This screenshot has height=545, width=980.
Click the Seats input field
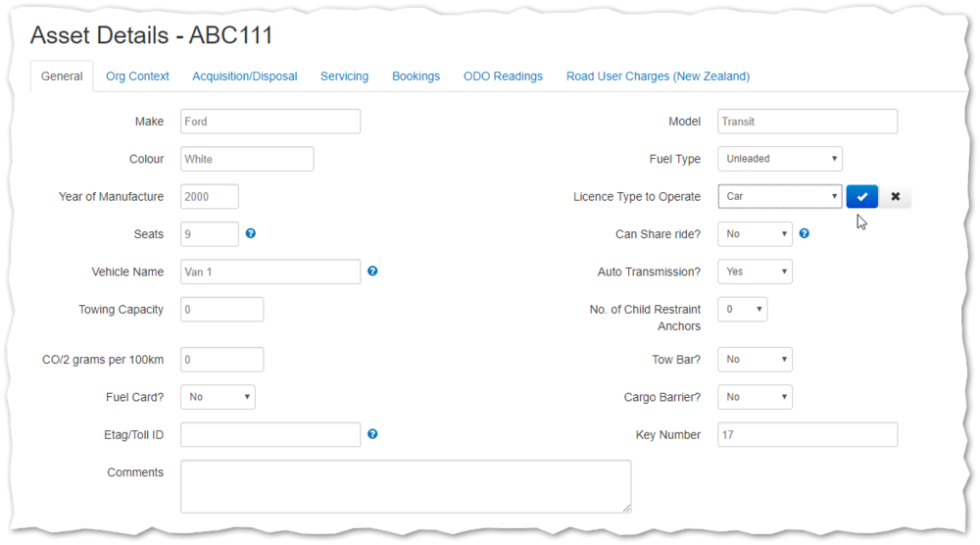point(209,234)
